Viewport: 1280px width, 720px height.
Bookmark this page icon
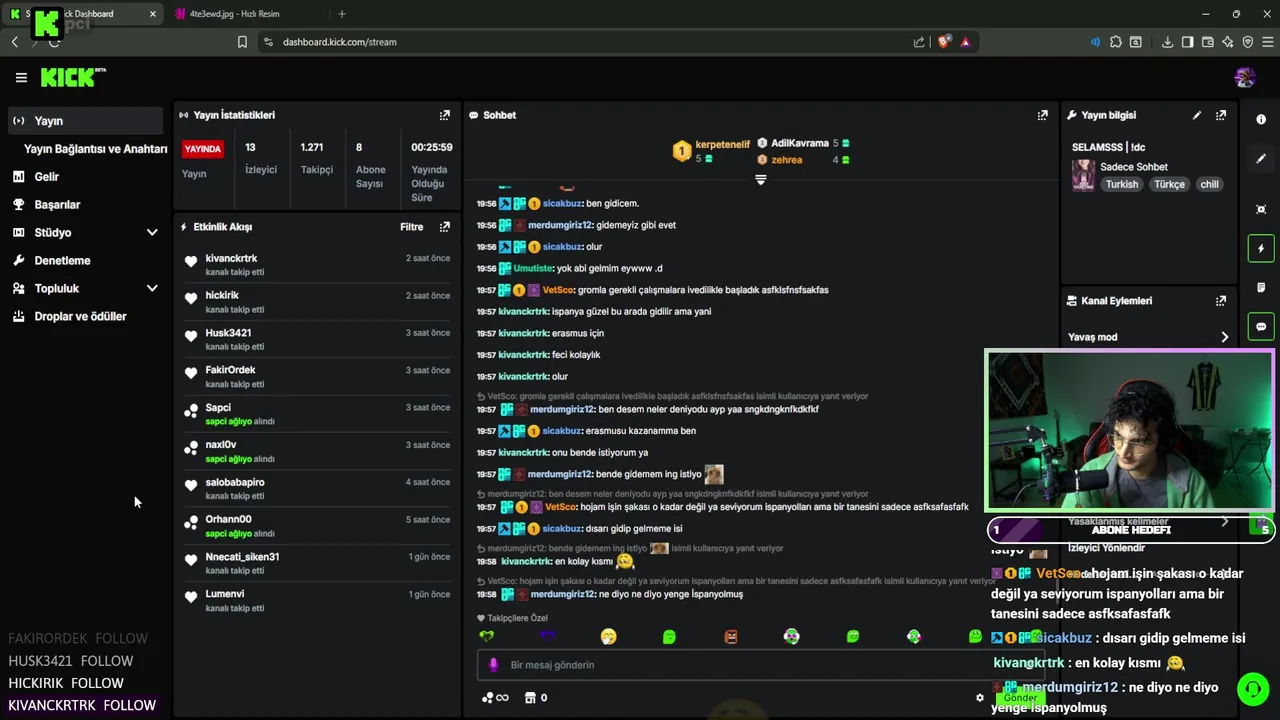pyautogui.click(x=242, y=42)
